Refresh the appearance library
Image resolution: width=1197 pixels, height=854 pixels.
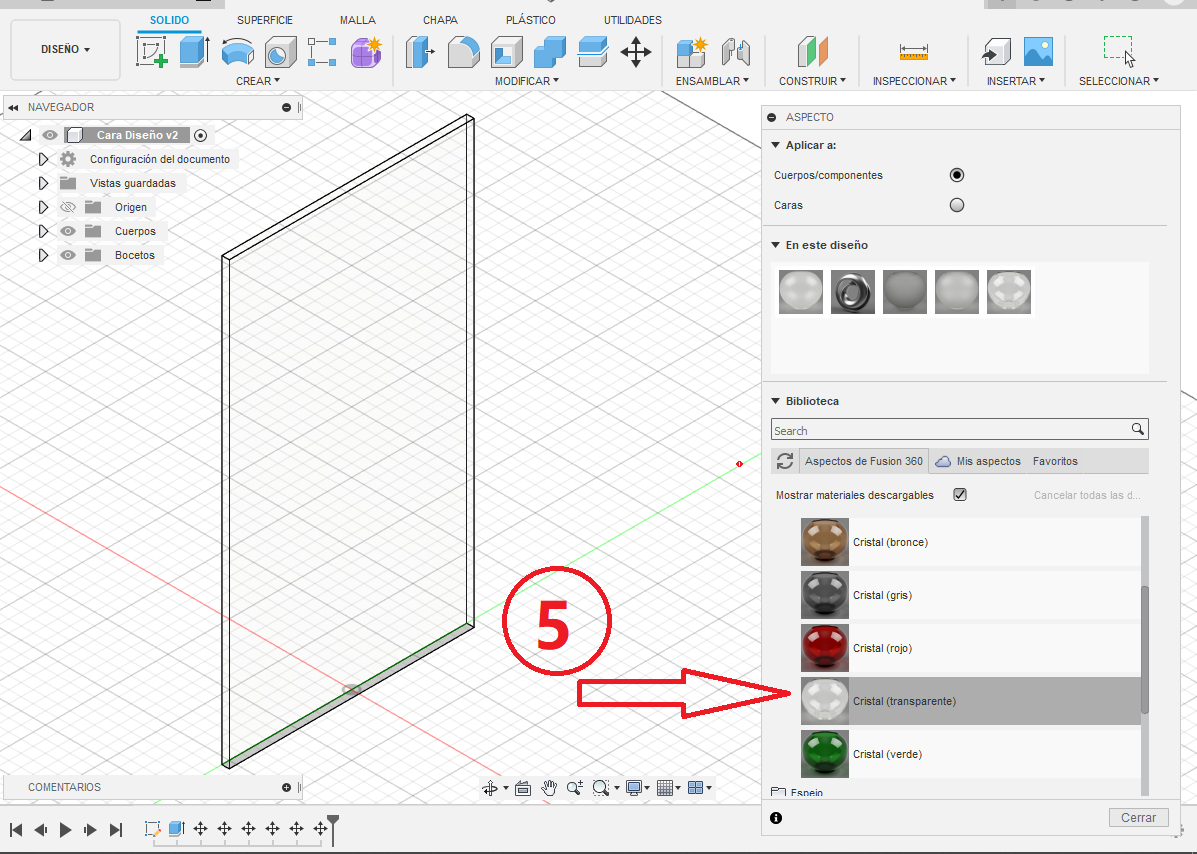coord(785,461)
